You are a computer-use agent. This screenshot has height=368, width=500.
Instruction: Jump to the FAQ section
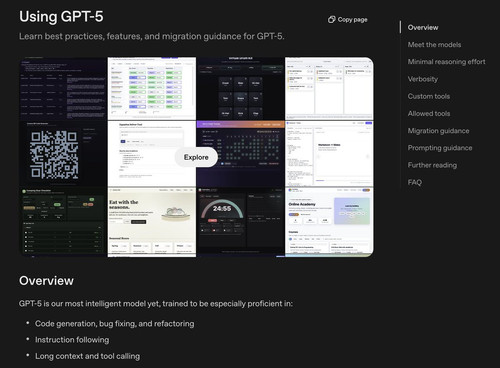[415, 182]
